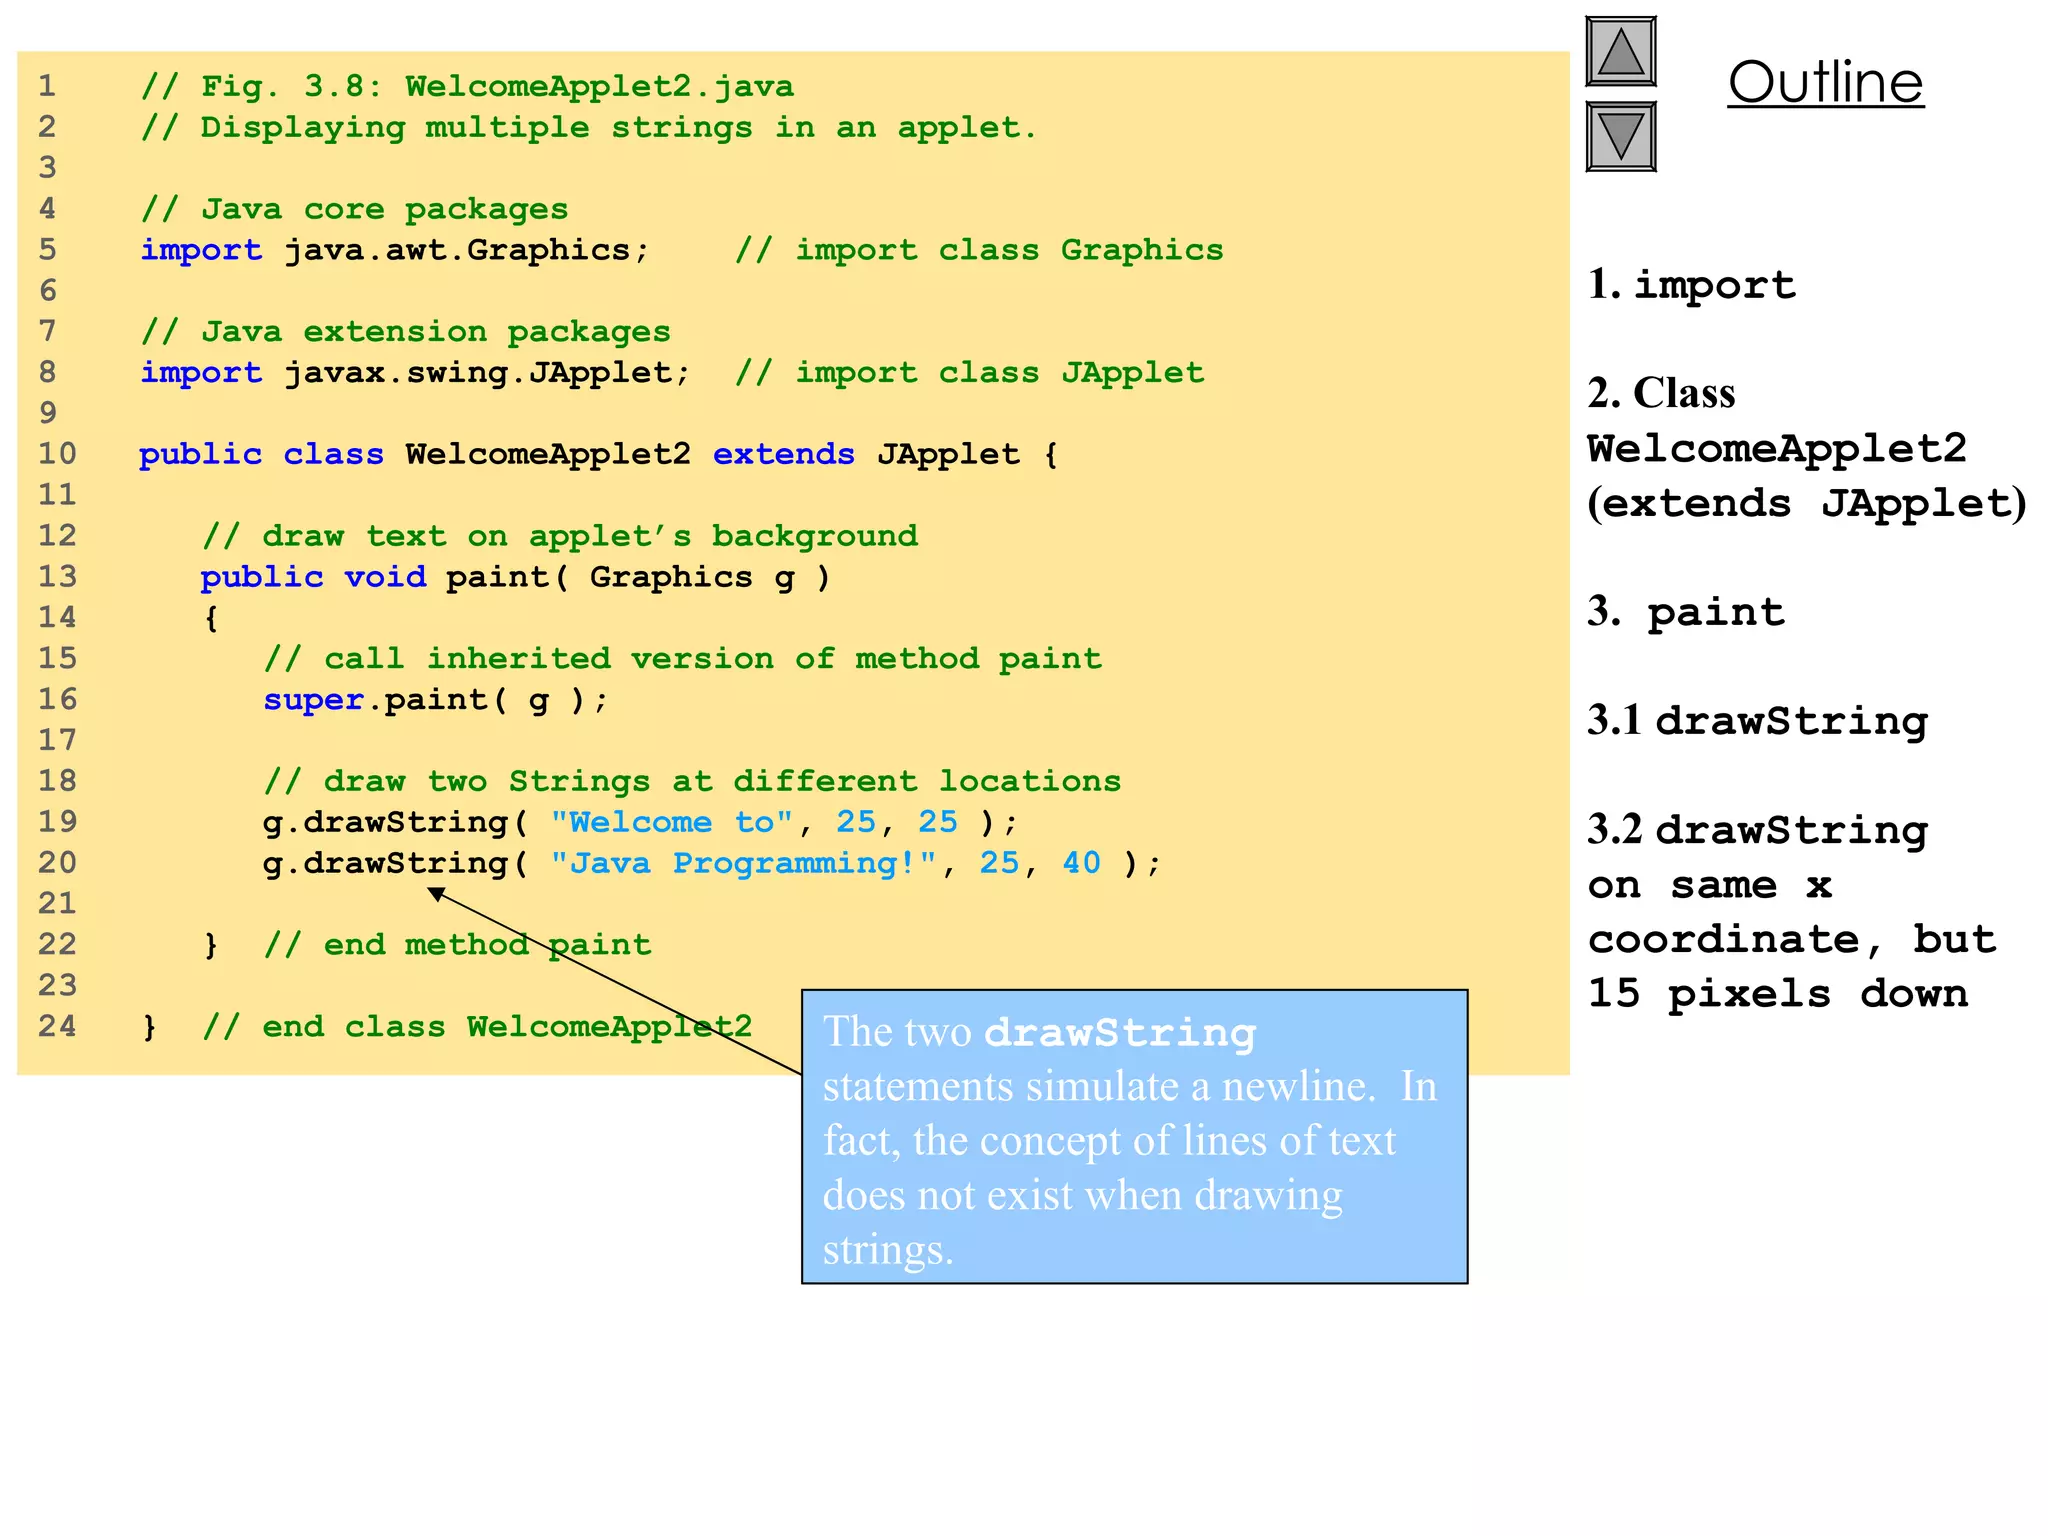2048x1536 pixels.
Task: Select outline item '2. Class'
Action: (x=1661, y=393)
